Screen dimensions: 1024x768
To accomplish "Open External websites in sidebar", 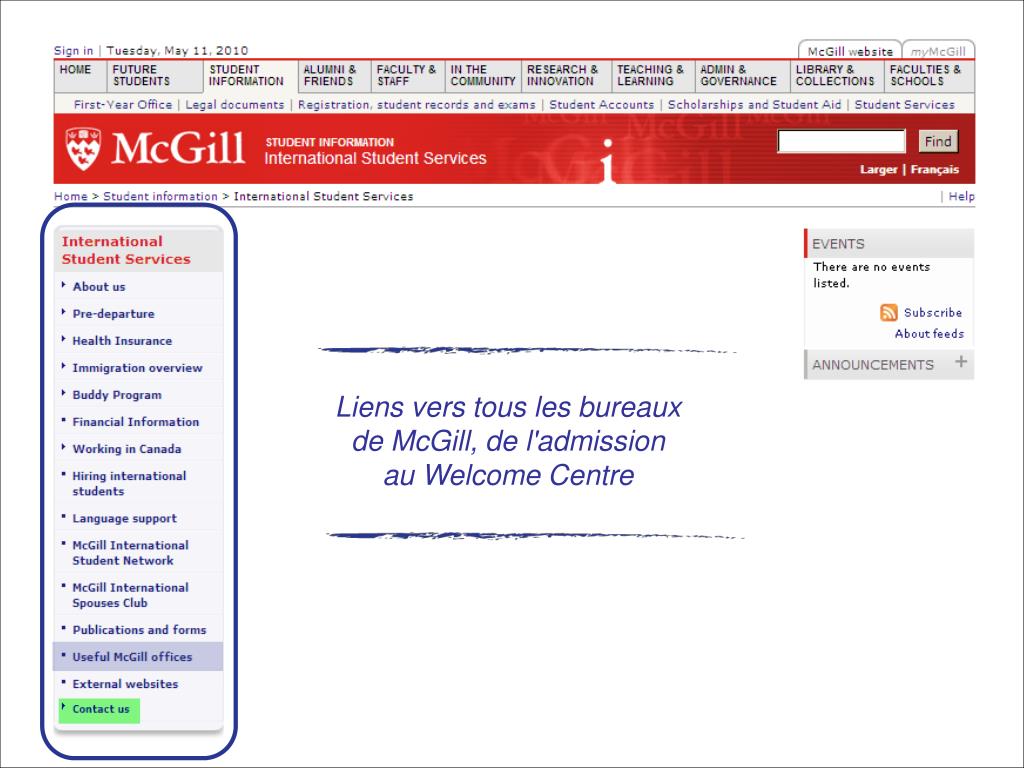I will (x=125, y=684).
